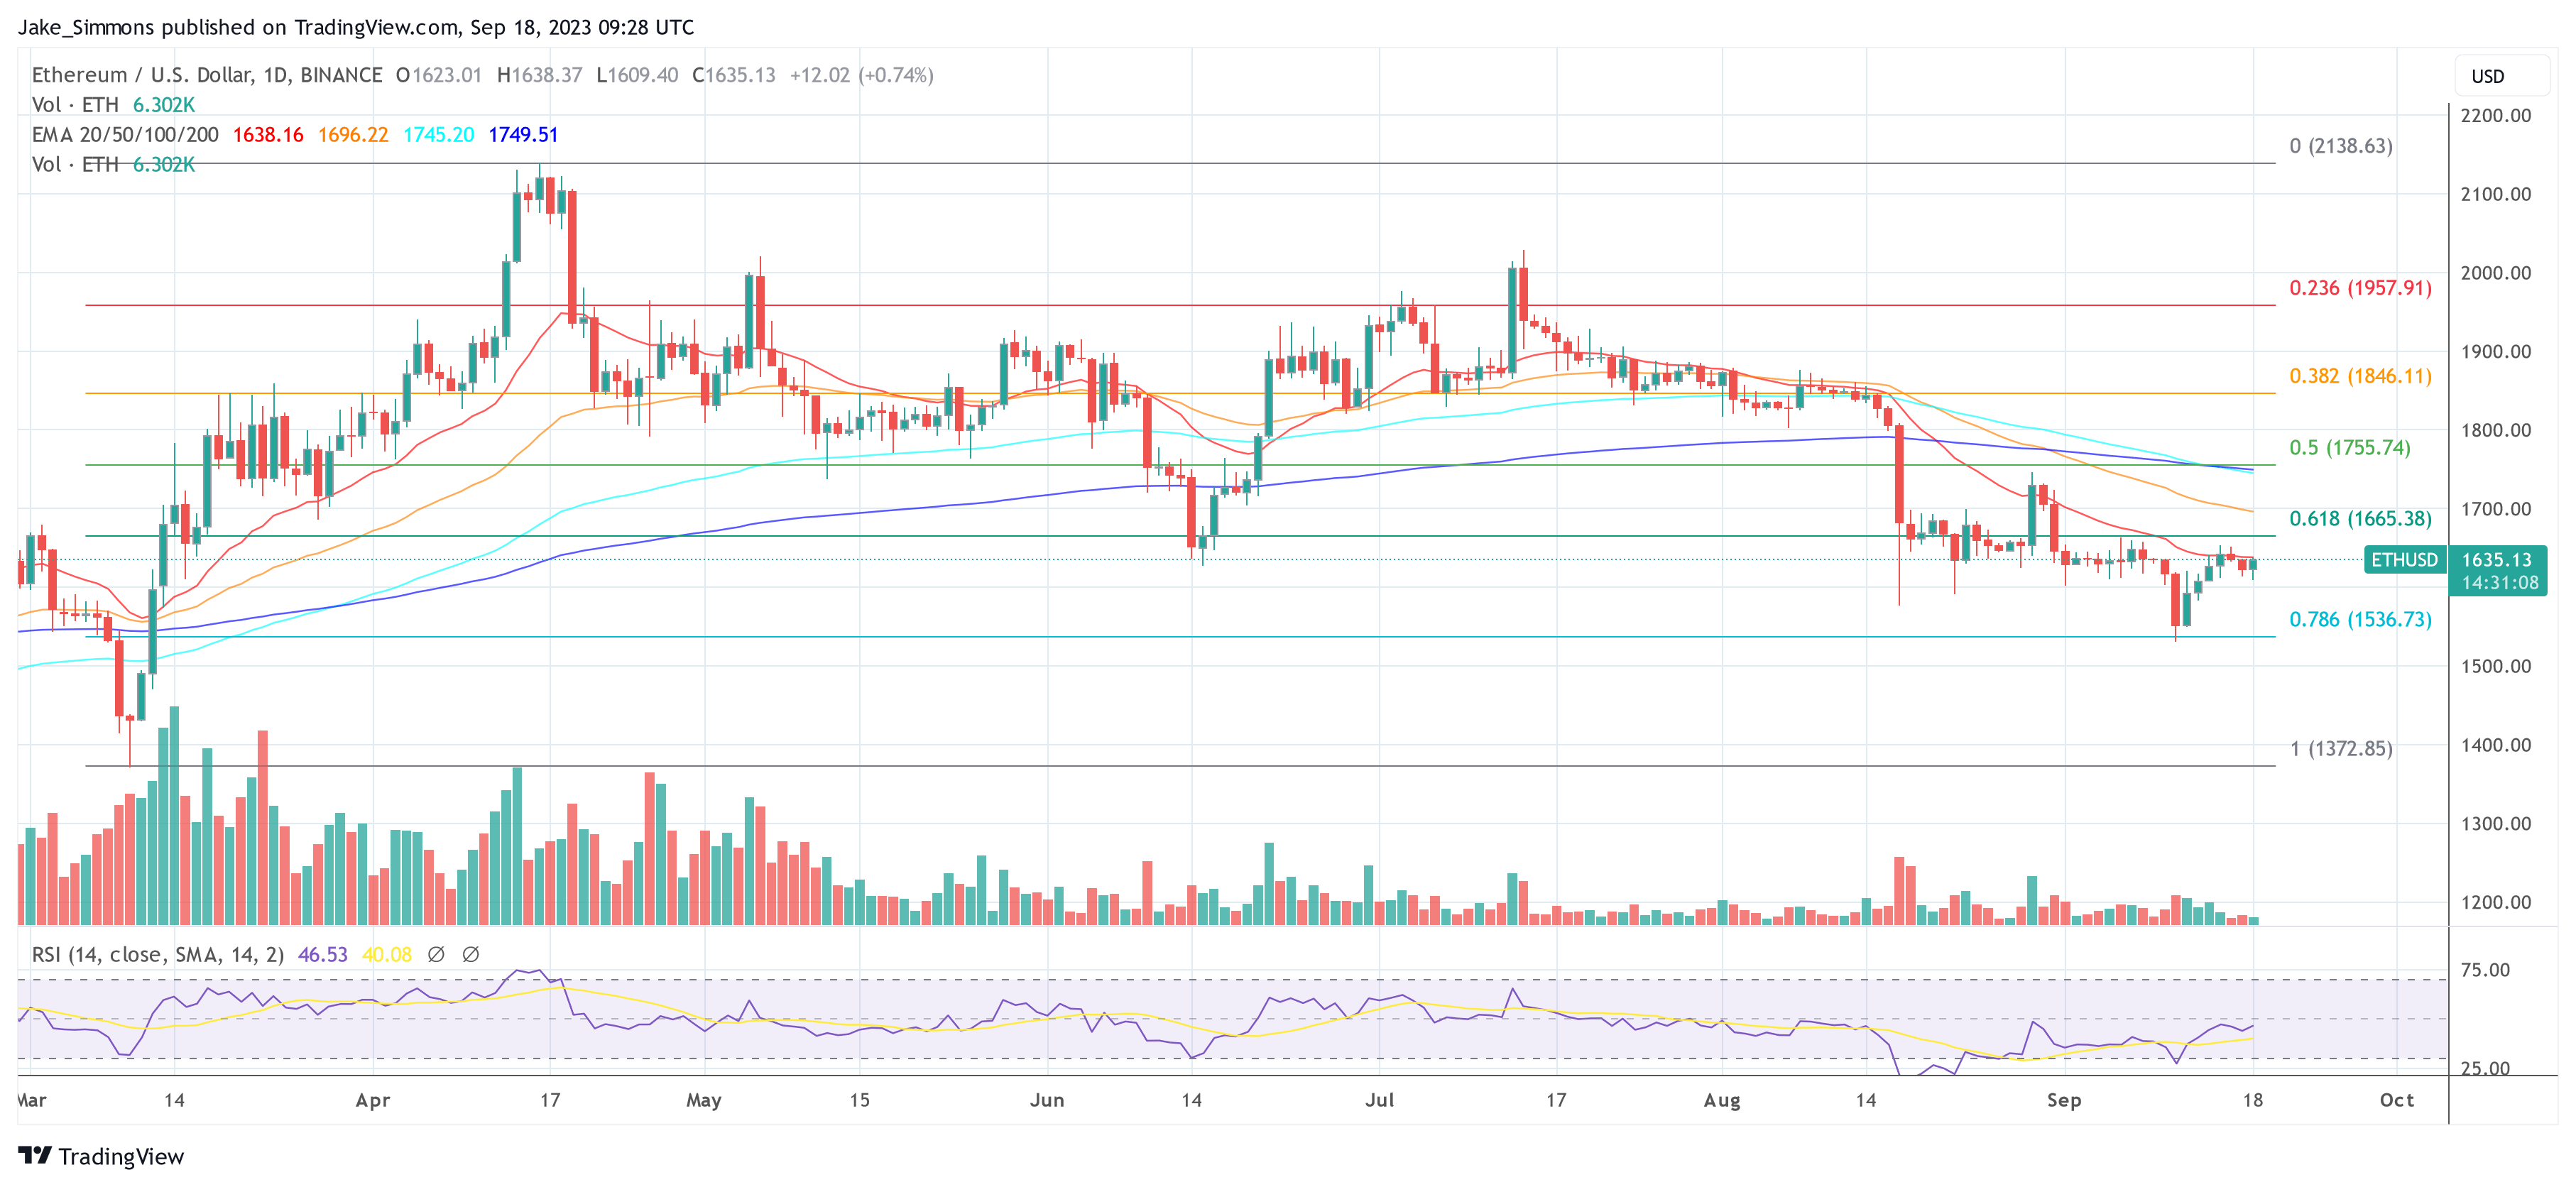Click the RSI 25.00 axis label
The width and height of the screenshot is (2576, 1187).
point(2485,1068)
